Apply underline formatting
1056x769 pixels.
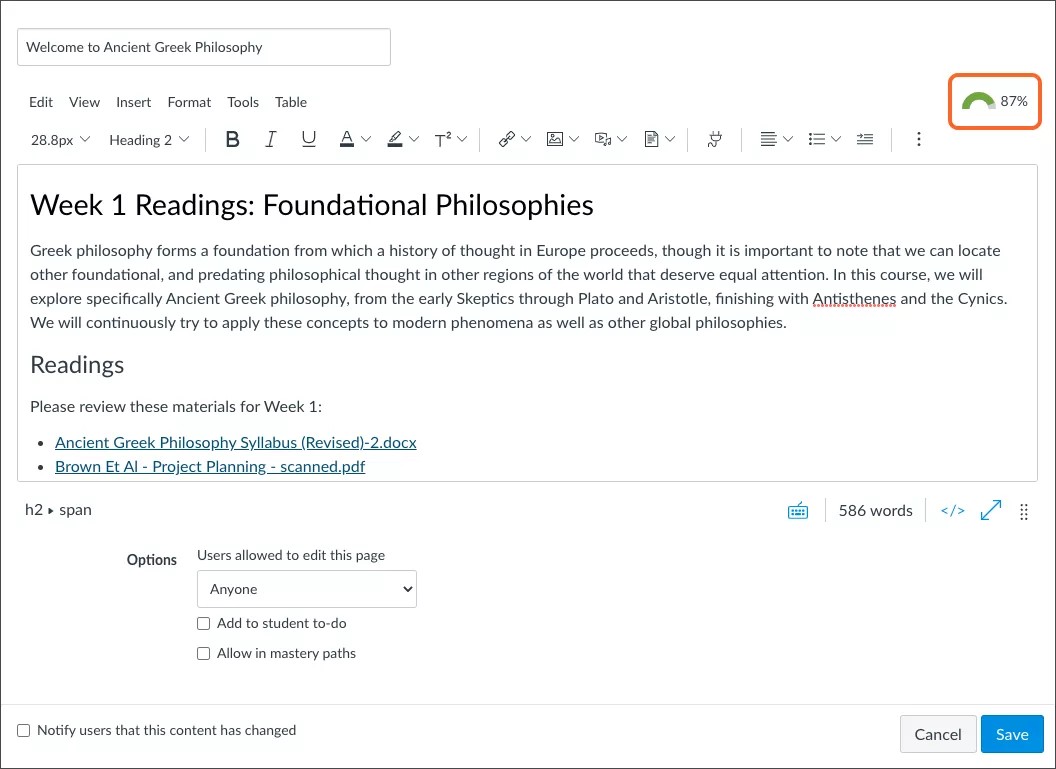pos(308,139)
